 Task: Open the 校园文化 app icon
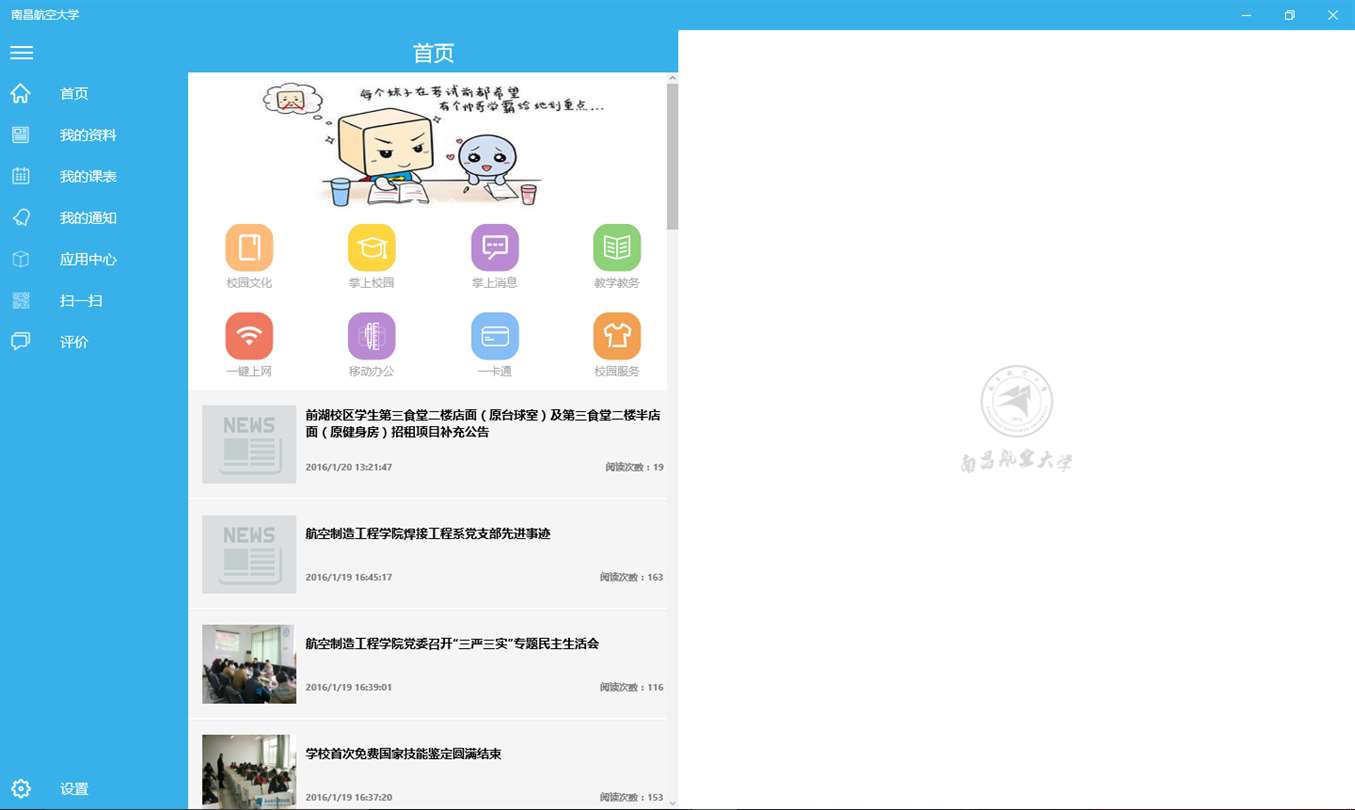coord(249,248)
